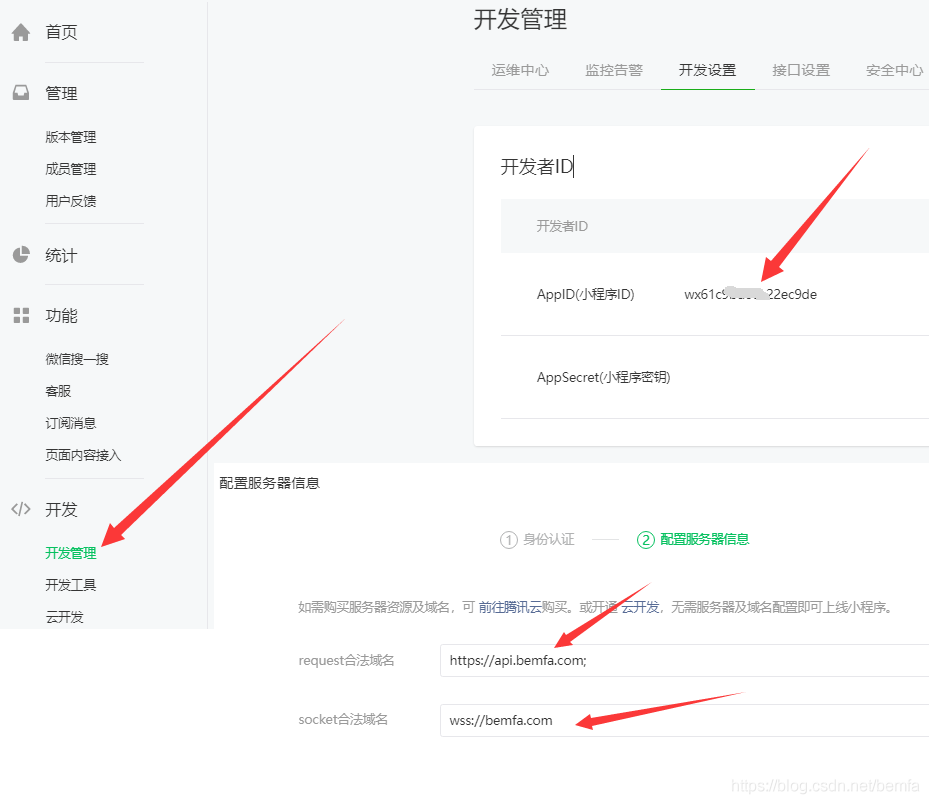Select the home icon beside 首页

pos(20,31)
